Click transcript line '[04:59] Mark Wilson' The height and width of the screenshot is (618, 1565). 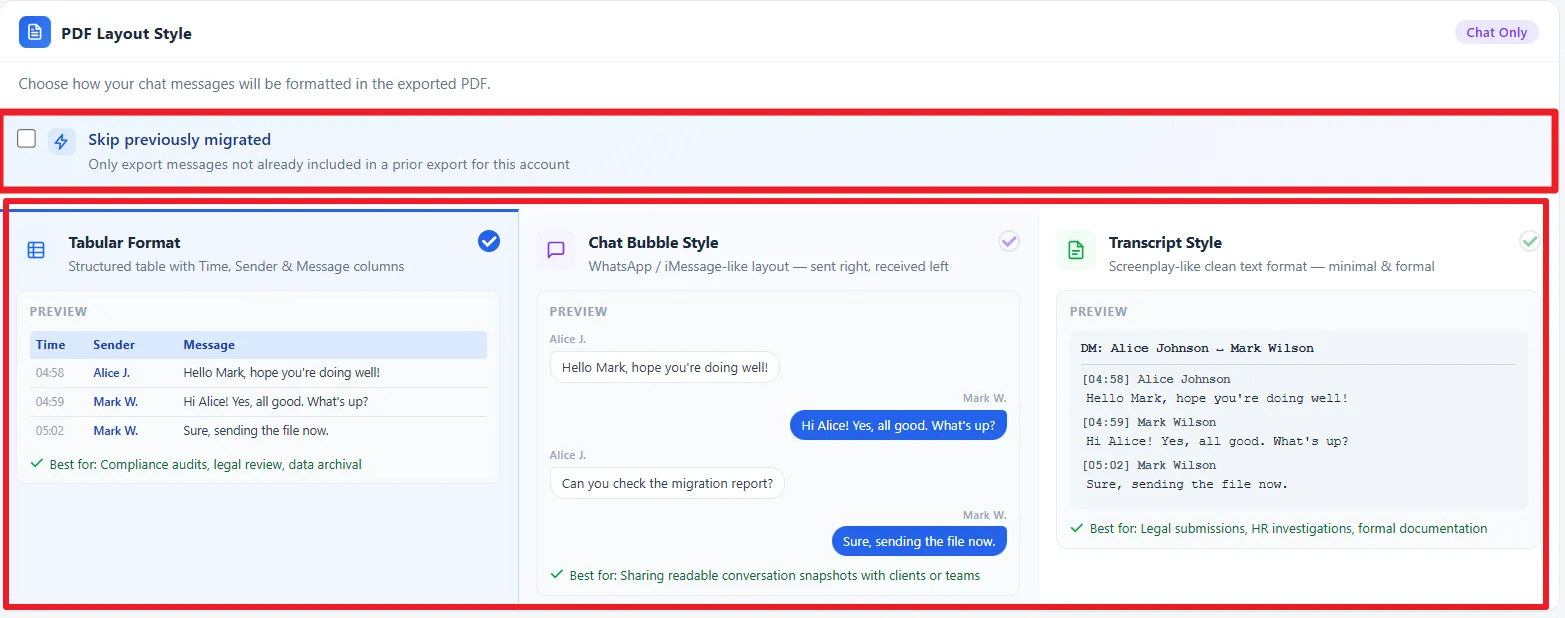click(1149, 422)
